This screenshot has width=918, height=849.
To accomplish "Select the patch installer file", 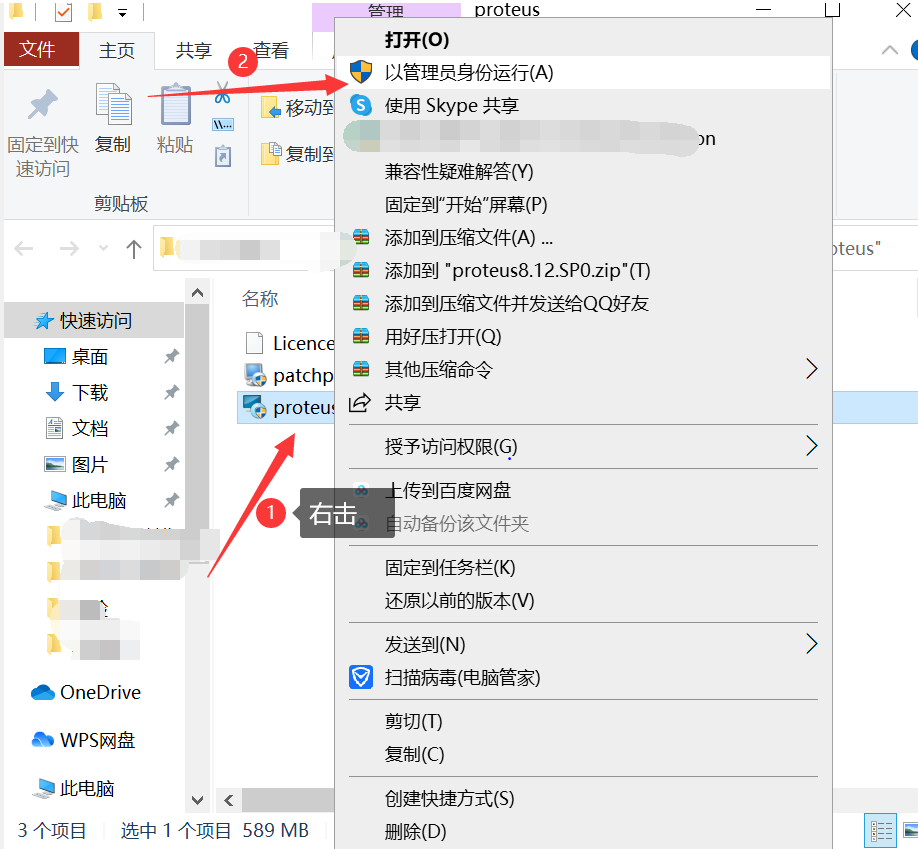I will [x=290, y=375].
